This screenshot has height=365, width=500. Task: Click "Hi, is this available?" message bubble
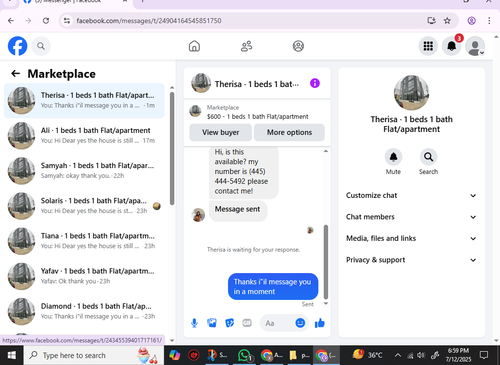244,172
